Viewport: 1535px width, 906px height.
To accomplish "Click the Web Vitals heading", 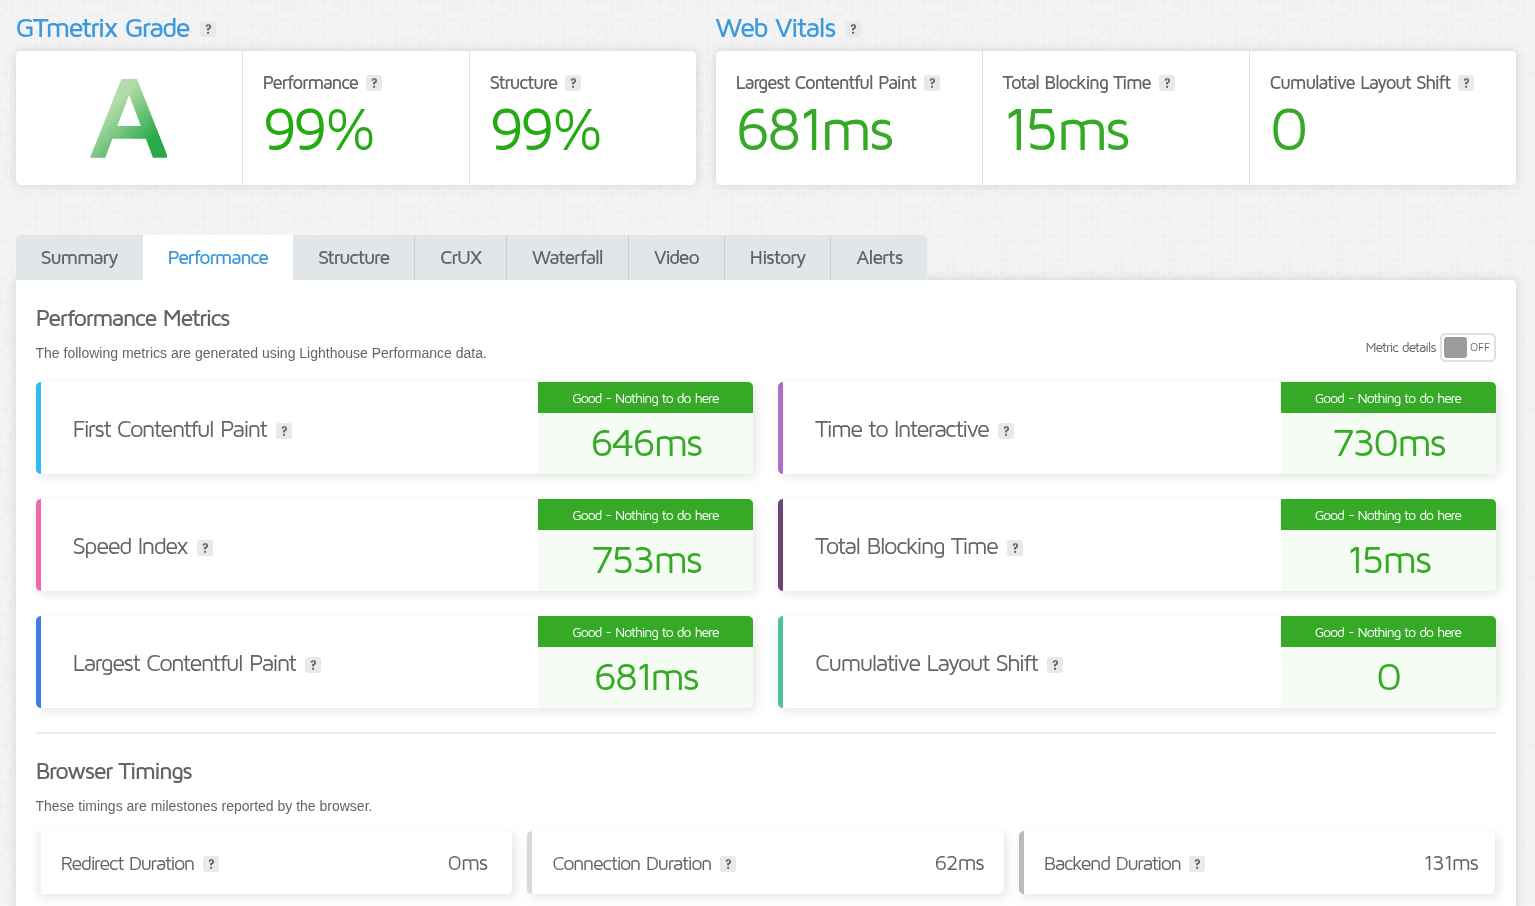I will [x=776, y=28].
